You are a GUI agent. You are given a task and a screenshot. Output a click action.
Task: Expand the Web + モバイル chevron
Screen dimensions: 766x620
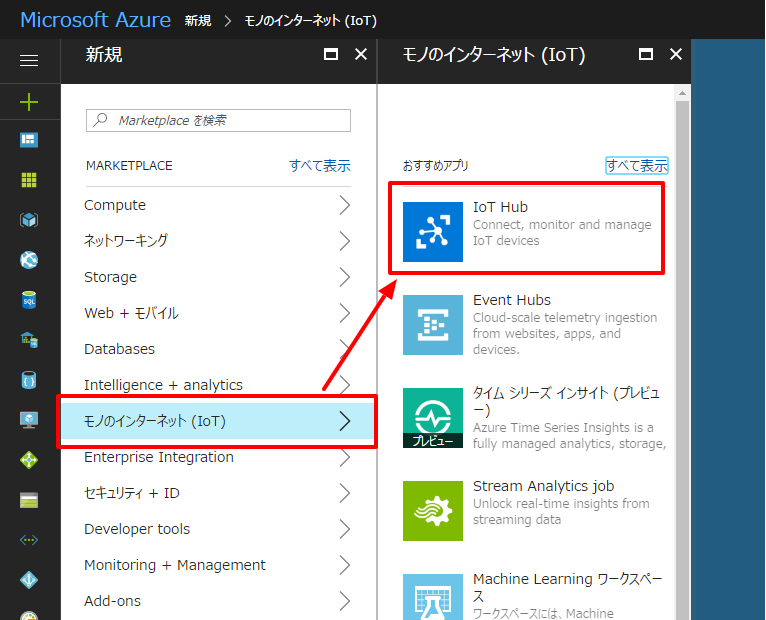coord(345,313)
